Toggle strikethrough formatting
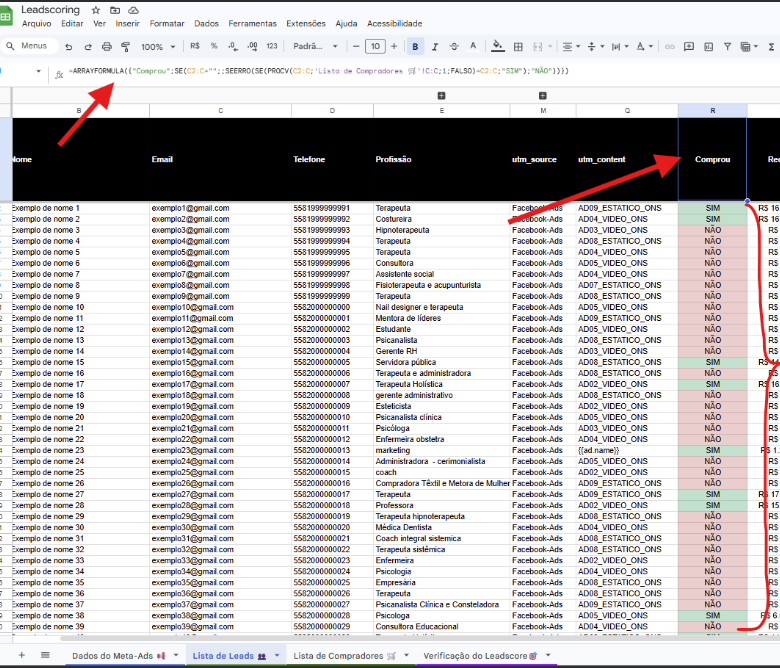The image size is (780, 668). tap(454, 47)
